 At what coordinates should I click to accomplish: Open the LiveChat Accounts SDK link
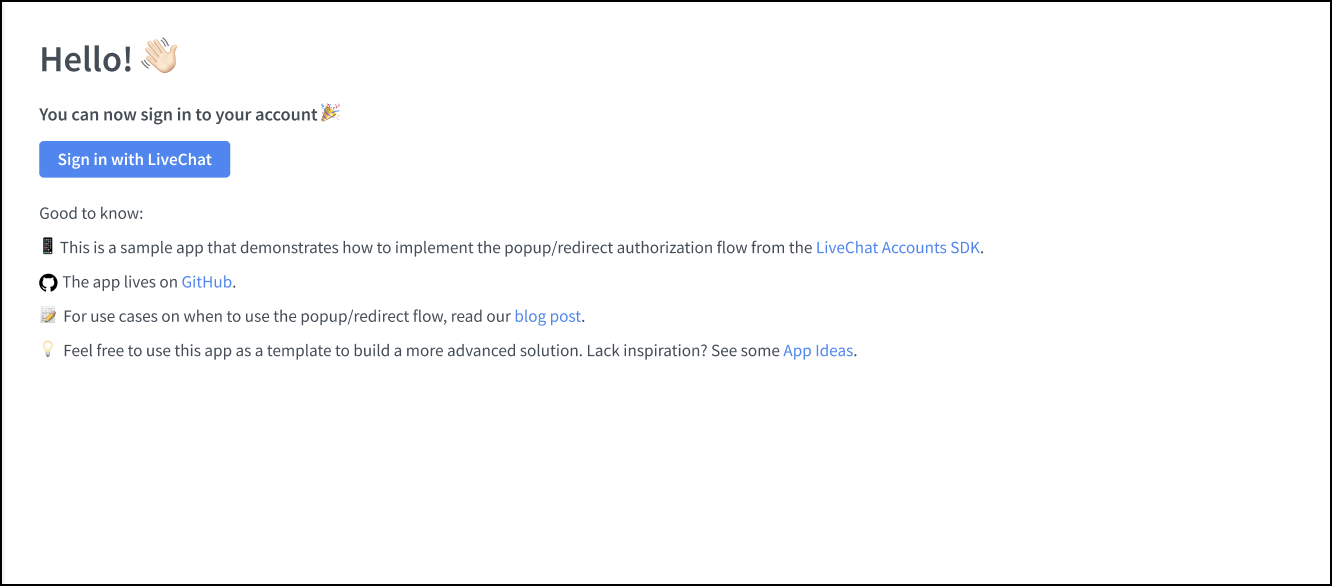(x=897, y=247)
